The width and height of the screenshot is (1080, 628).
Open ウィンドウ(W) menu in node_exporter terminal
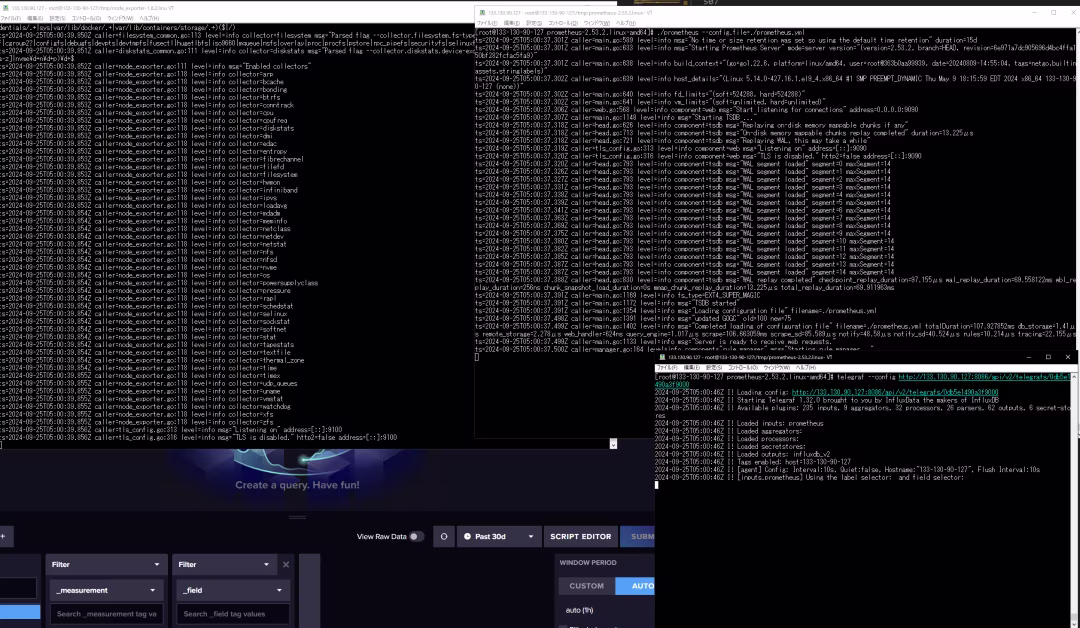tap(120, 19)
